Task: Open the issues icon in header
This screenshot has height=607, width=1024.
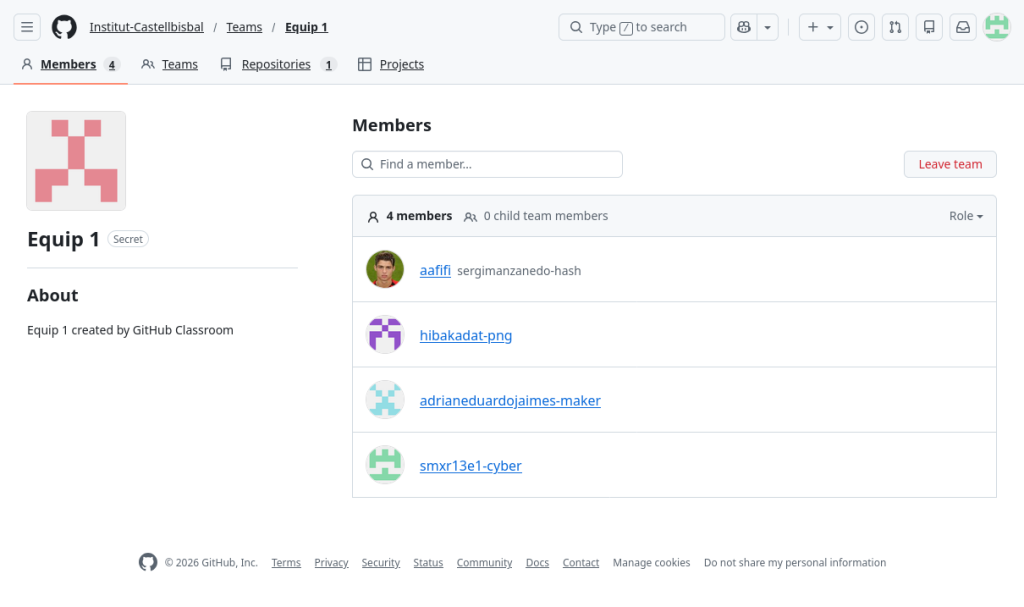Action: [861, 27]
